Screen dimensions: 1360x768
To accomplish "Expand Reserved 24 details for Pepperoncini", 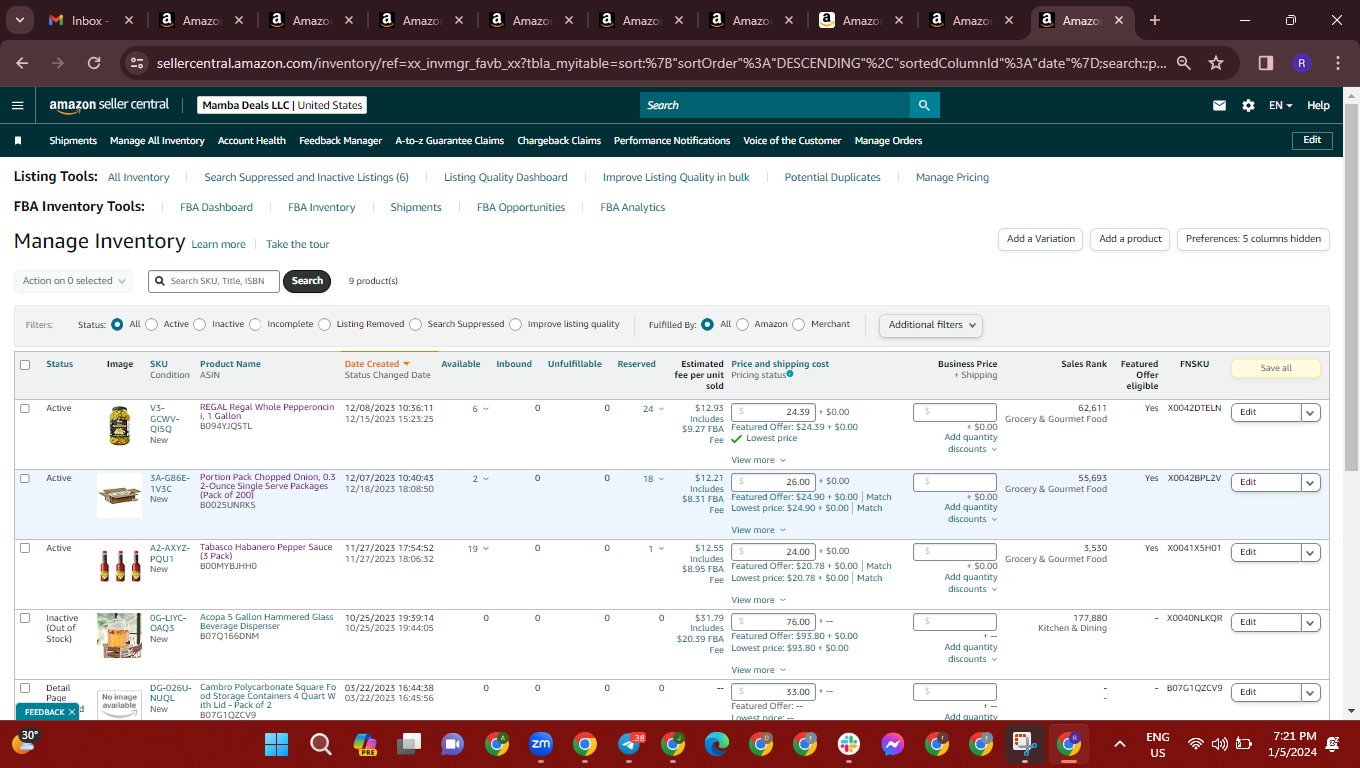I will (x=654, y=408).
